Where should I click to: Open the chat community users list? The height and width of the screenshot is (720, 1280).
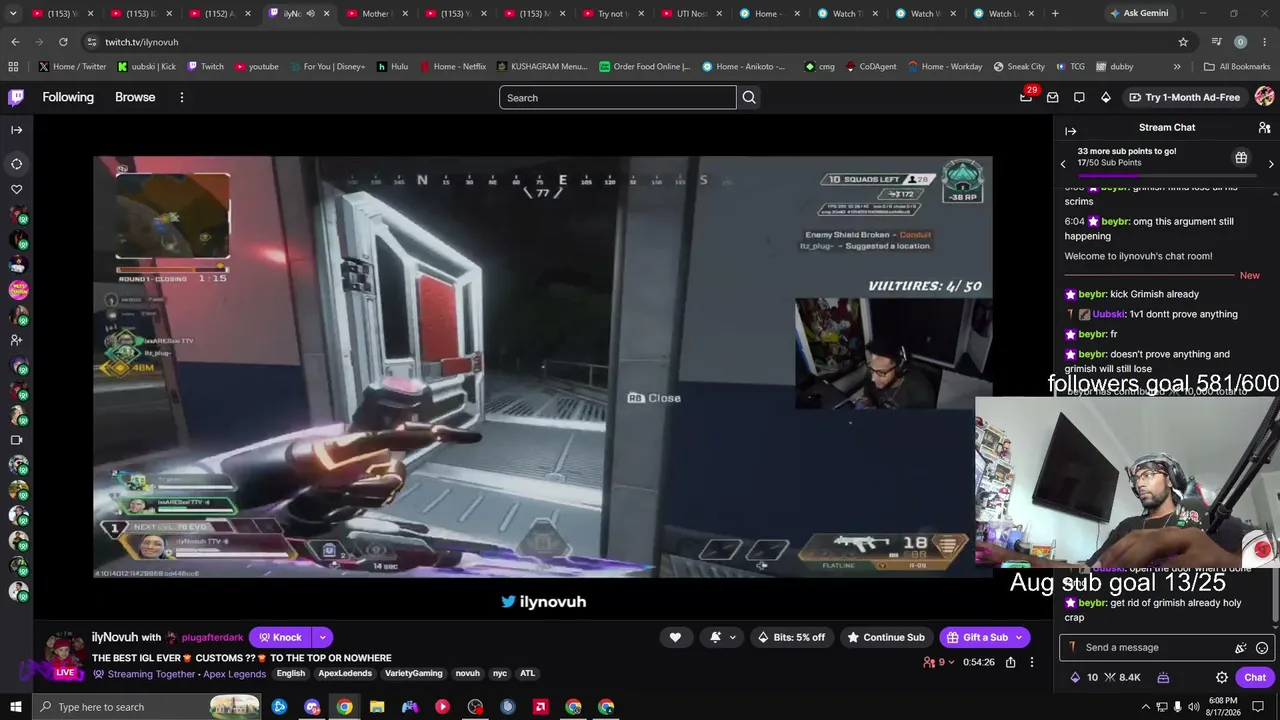pyautogui.click(x=1264, y=128)
